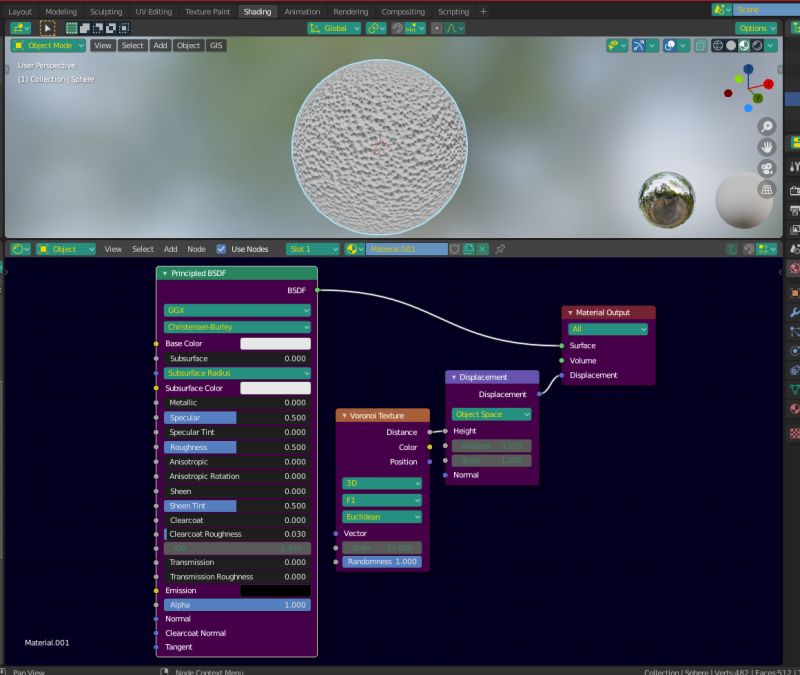Click the pin icon next to Material.001

click(x=499, y=248)
